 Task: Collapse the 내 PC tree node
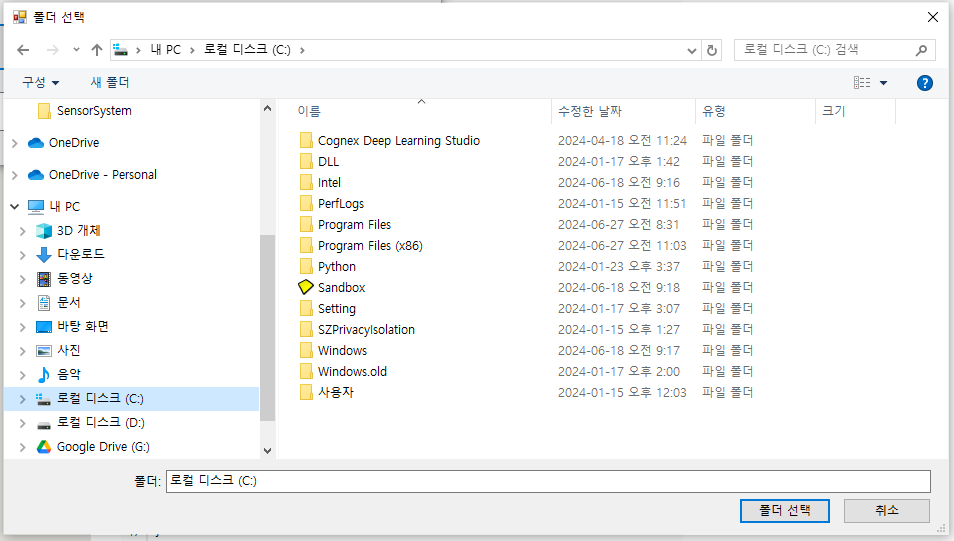pyautogui.click(x=15, y=207)
